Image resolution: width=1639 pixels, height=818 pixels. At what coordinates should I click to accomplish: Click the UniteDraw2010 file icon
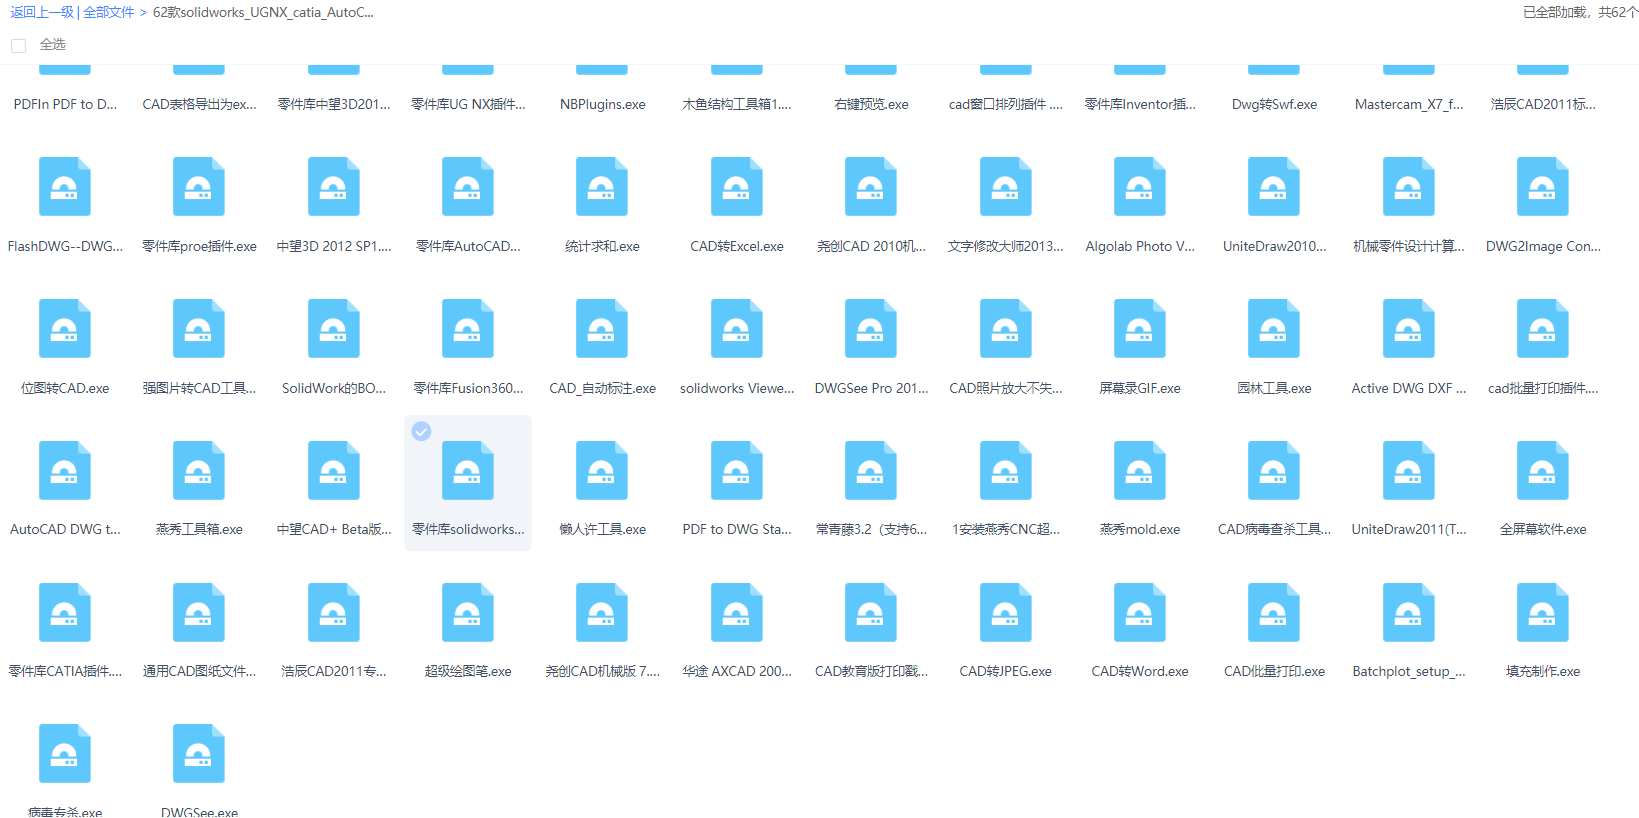[x=1274, y=186]
